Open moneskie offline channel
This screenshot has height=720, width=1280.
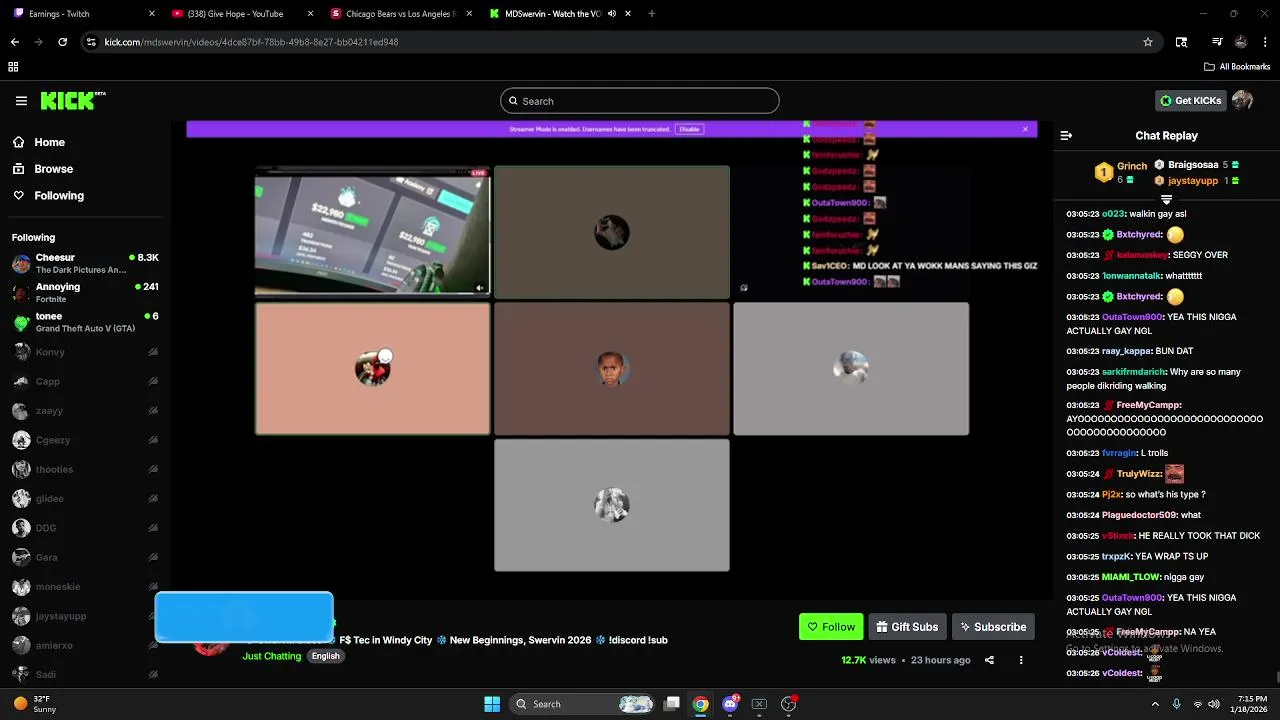[85, 587]
